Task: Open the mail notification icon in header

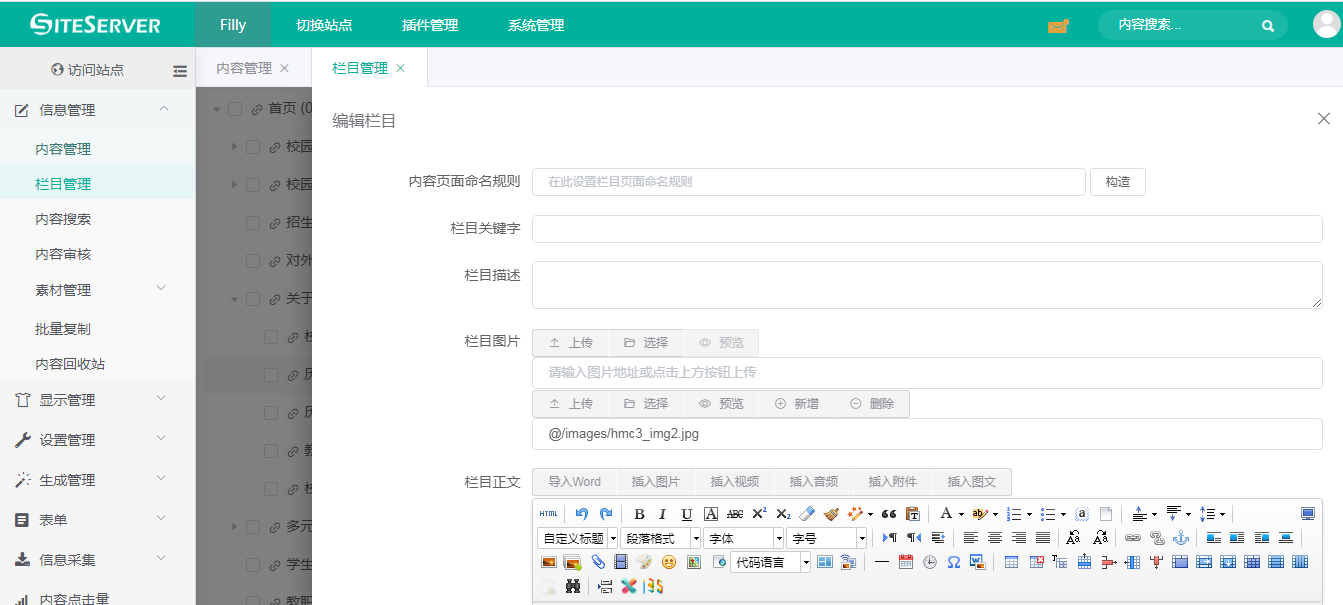Action: 1058,26
